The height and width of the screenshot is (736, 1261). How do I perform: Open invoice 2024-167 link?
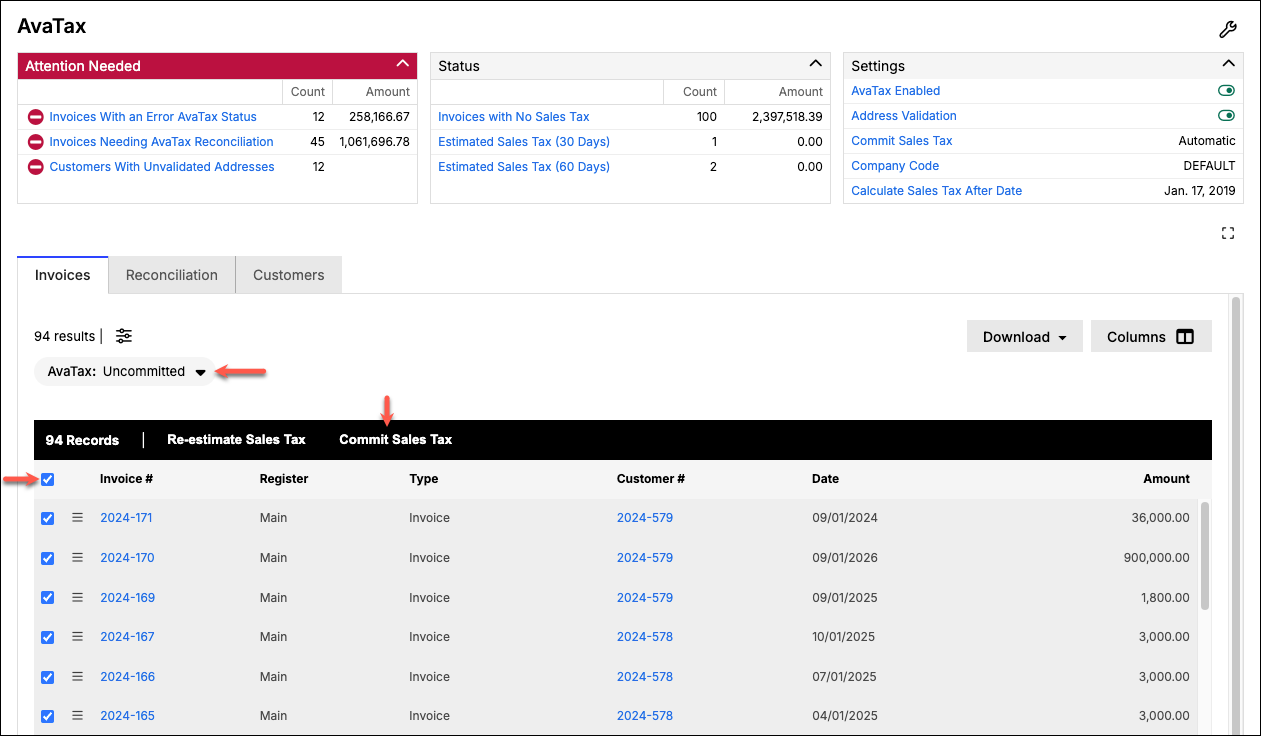[127, 637]
